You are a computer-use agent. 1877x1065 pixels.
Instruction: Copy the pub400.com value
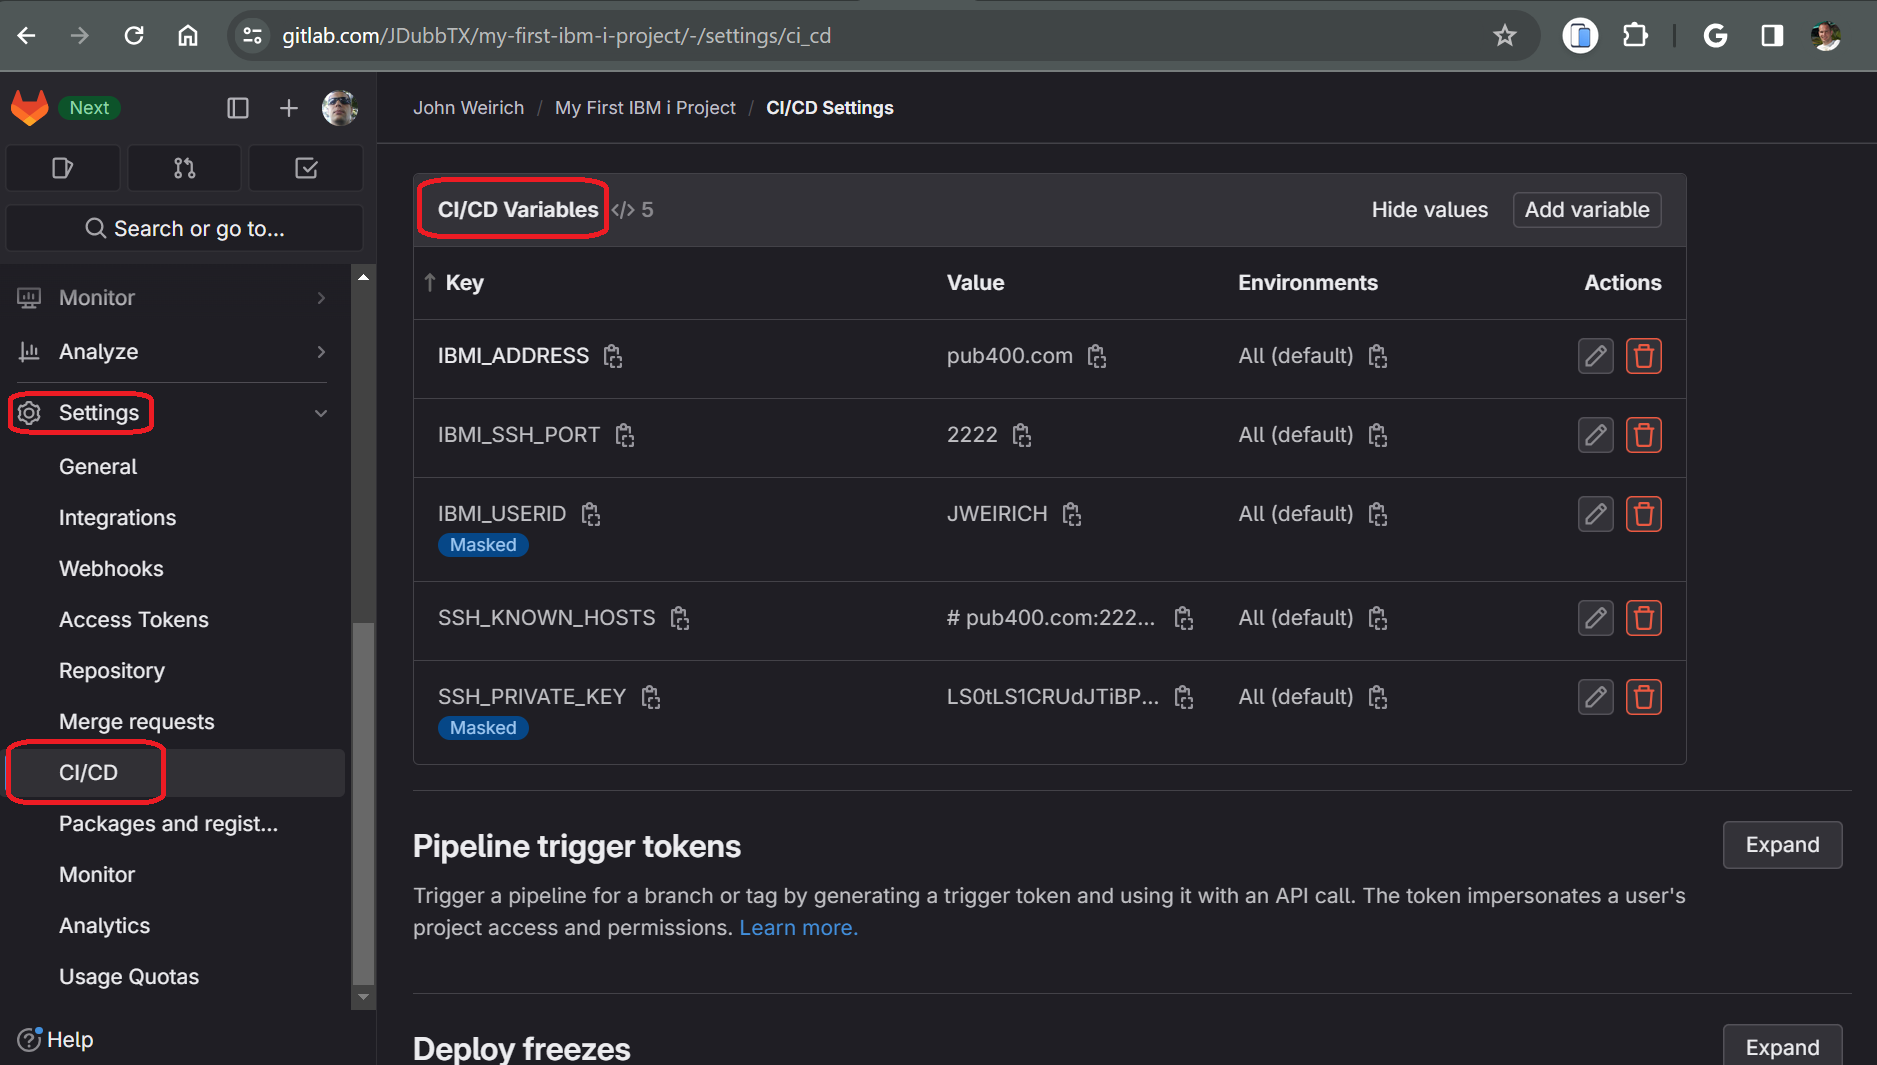1097,356
